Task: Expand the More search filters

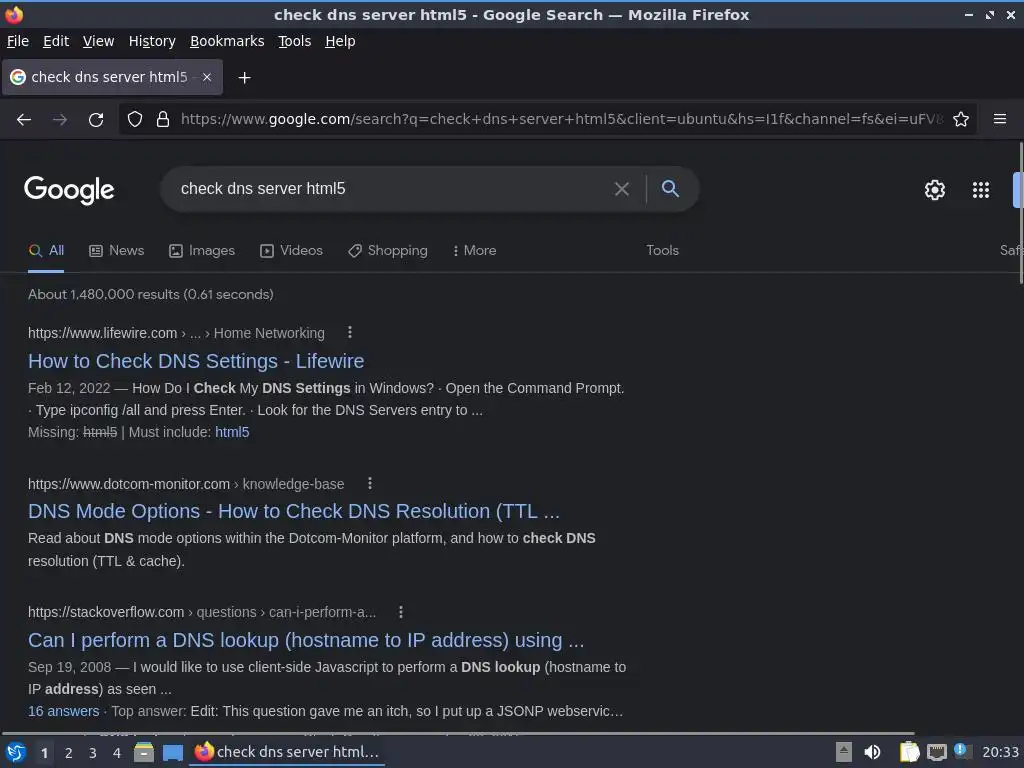Action: coord(475,251)
